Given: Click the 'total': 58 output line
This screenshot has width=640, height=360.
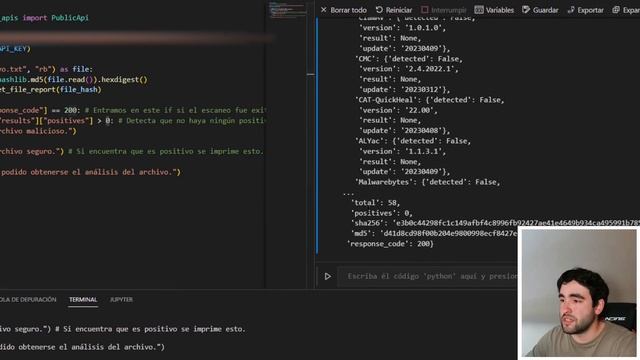Looking at the screenshot, I should point(375,202).
